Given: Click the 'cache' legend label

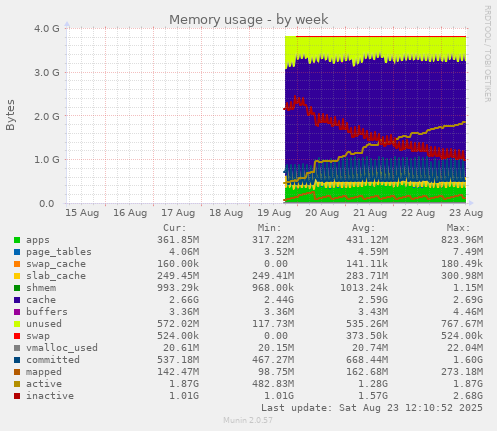Looking at the screenshot, I should coord(41,300).
